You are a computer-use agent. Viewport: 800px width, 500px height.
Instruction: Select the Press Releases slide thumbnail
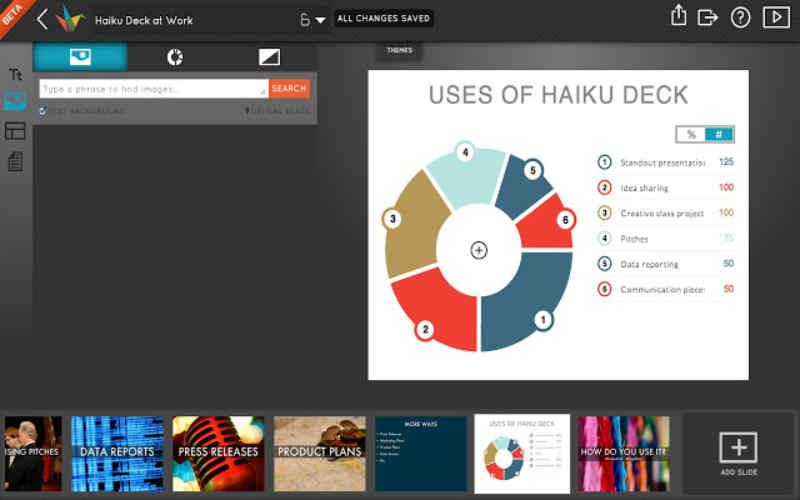click(x=218, y=452)
